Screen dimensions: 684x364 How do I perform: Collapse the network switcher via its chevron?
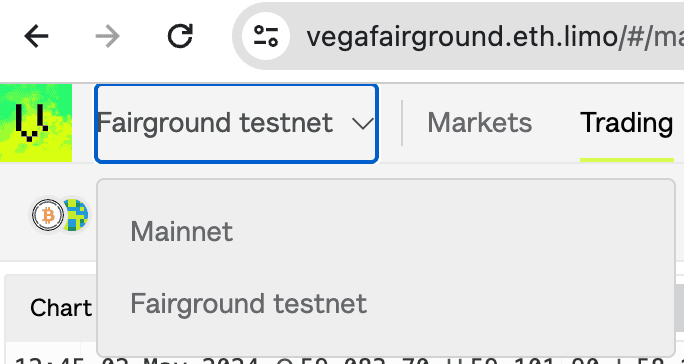pyautogui.click(x=363, y=124)
